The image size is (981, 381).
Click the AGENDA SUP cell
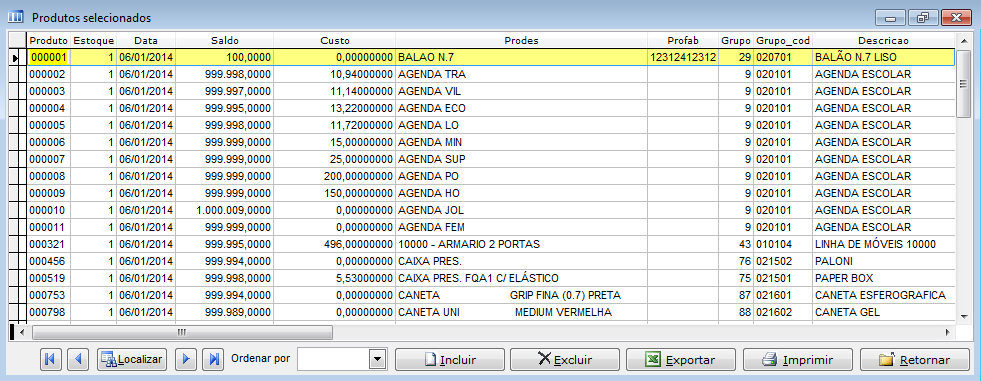pos(521,159)
